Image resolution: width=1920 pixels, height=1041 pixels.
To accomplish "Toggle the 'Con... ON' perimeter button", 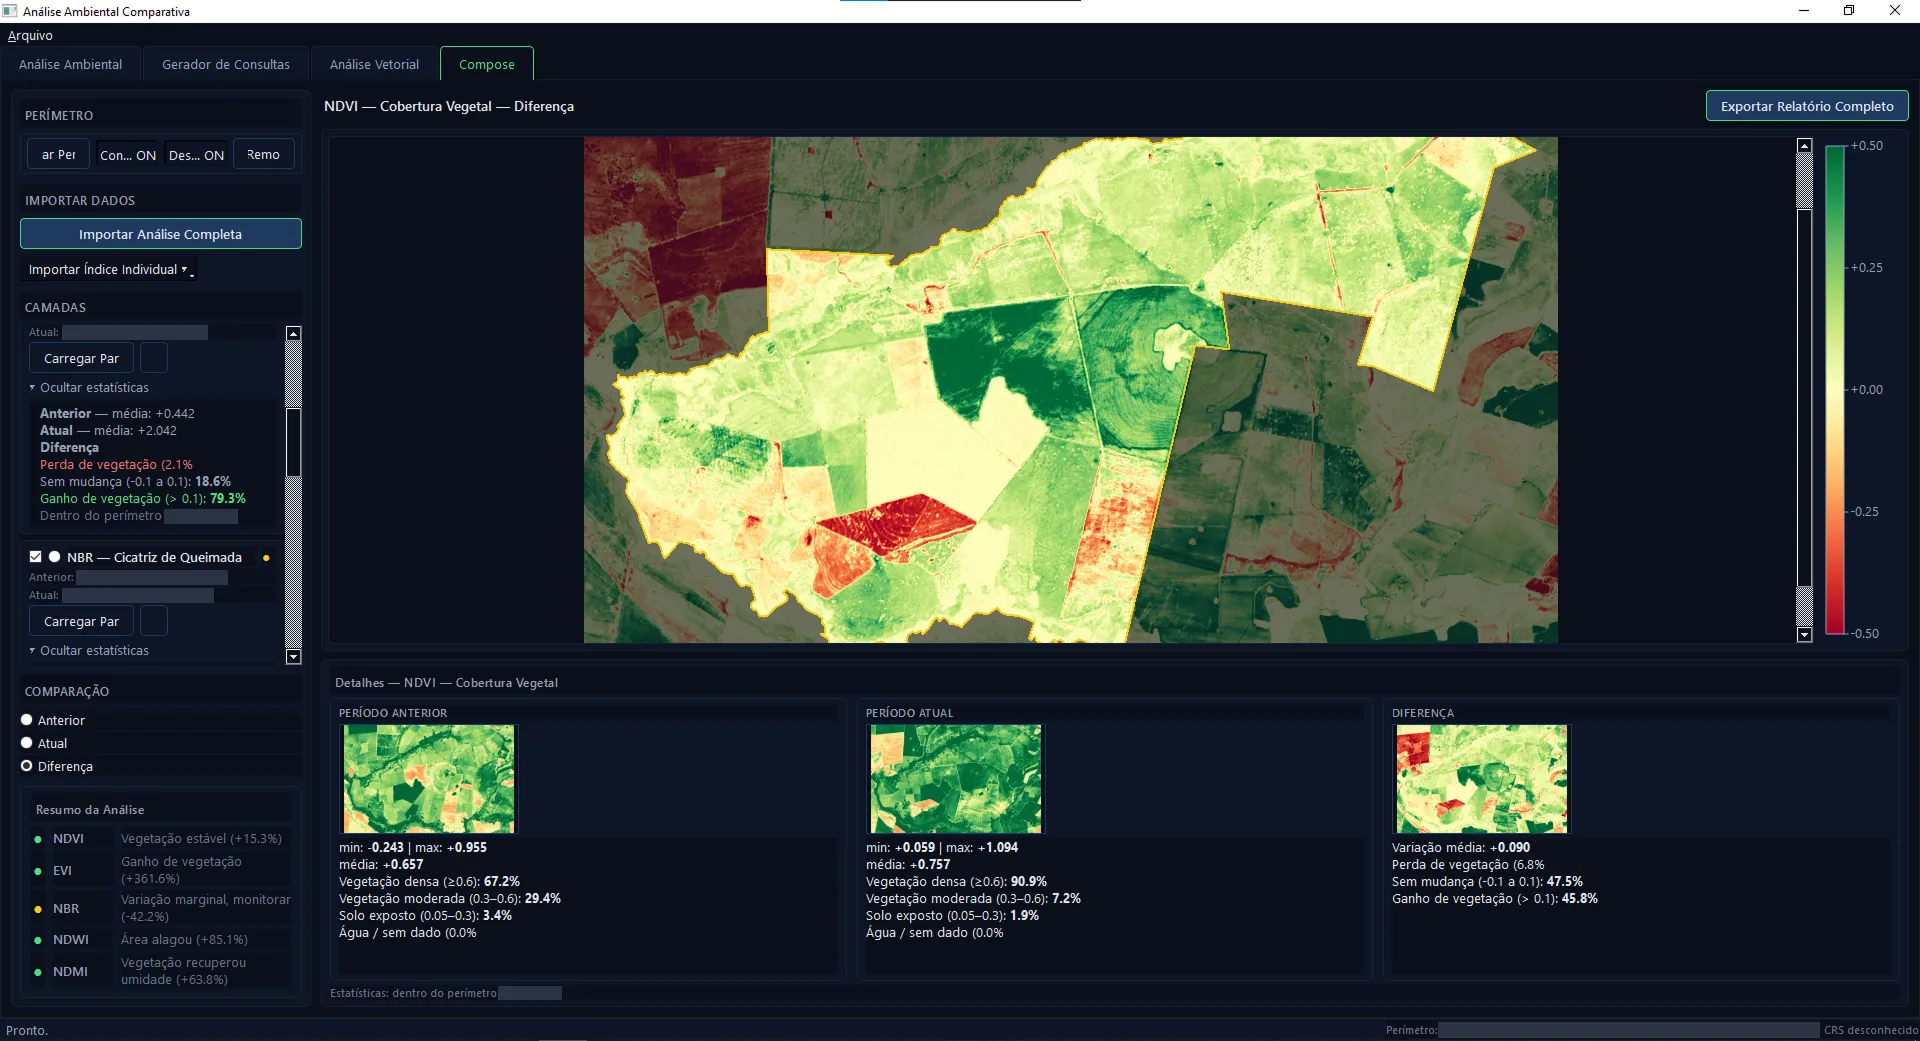I will [x=128, y=155].
